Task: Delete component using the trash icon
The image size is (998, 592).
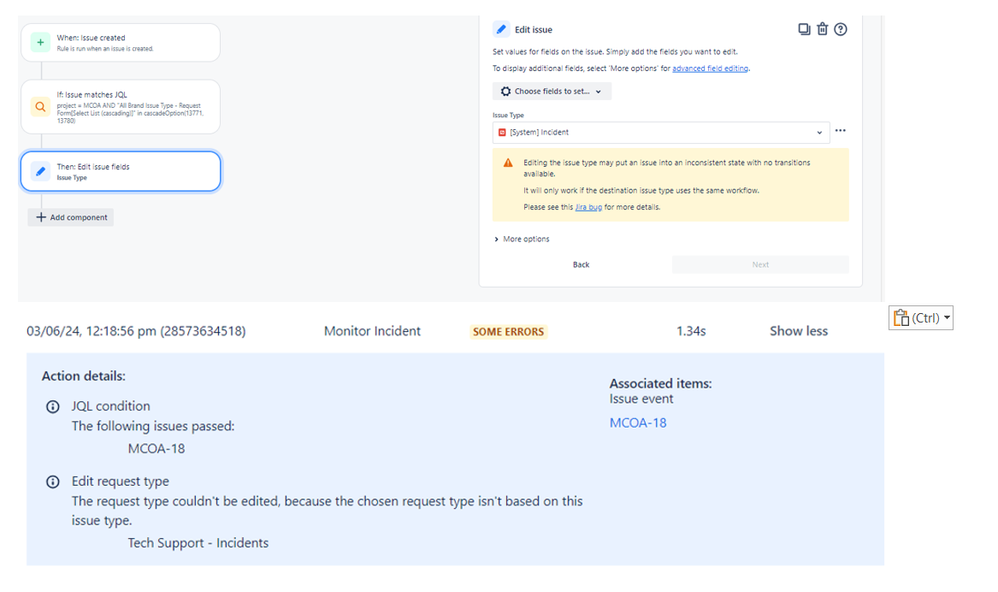Action: click(x=822, y=29)
